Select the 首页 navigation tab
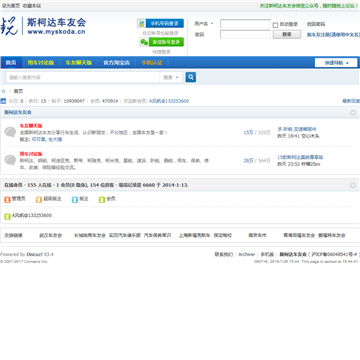The height and width of the screenshot is (360, 360). pyautogui.click(x=11, y=63)
